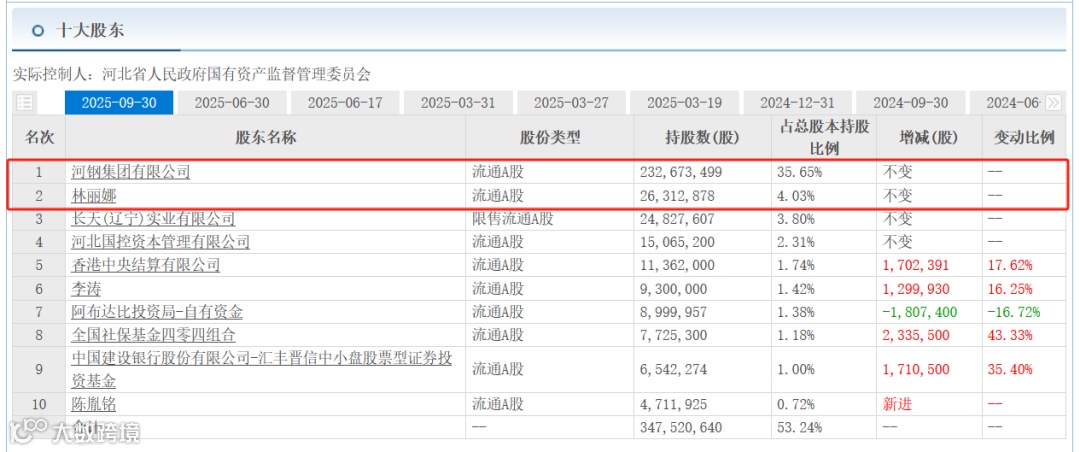
Task: Click the 变动比例 column header
Action: click(x=1024, y=137)
